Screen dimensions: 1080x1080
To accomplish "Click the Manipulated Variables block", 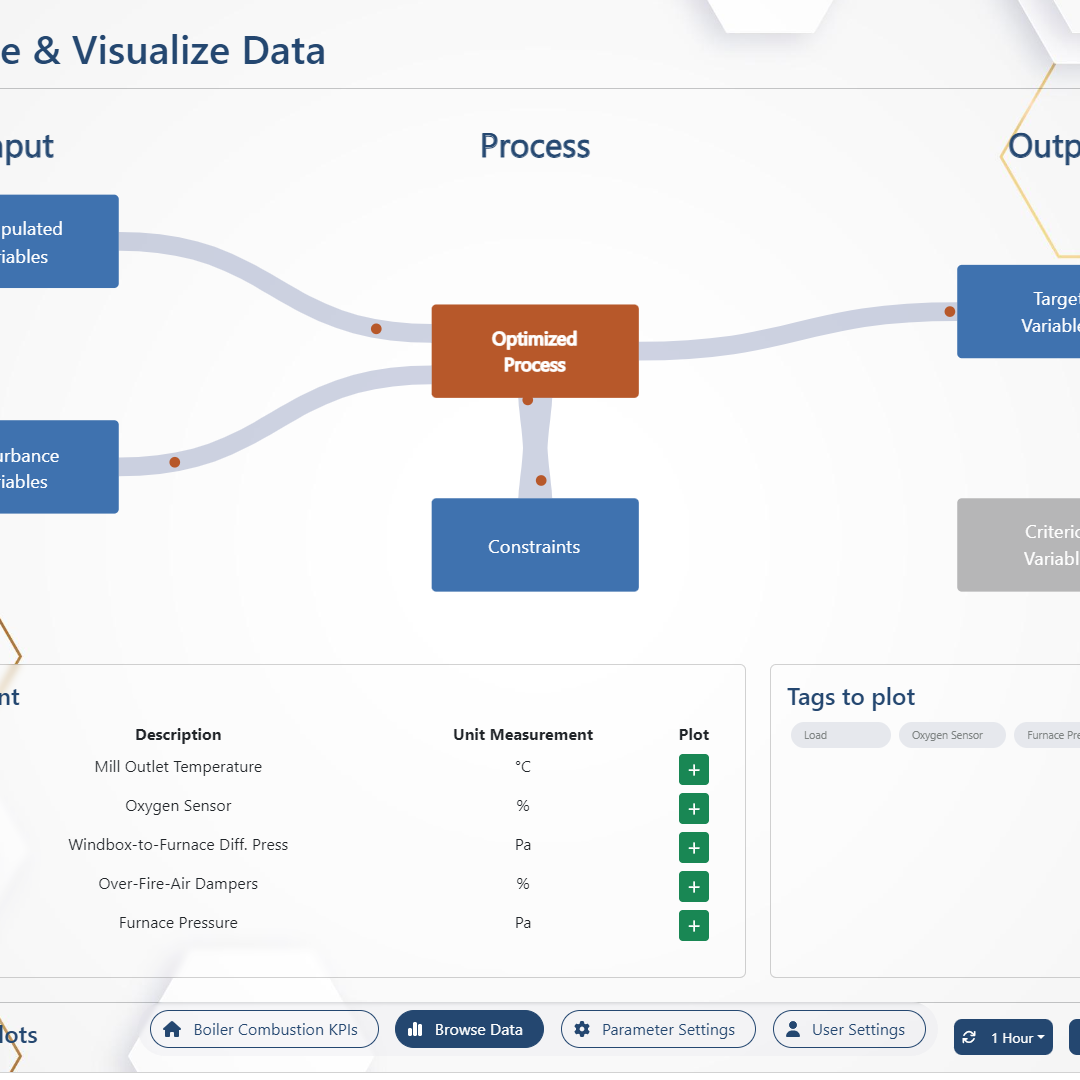I will pos(50,242).
